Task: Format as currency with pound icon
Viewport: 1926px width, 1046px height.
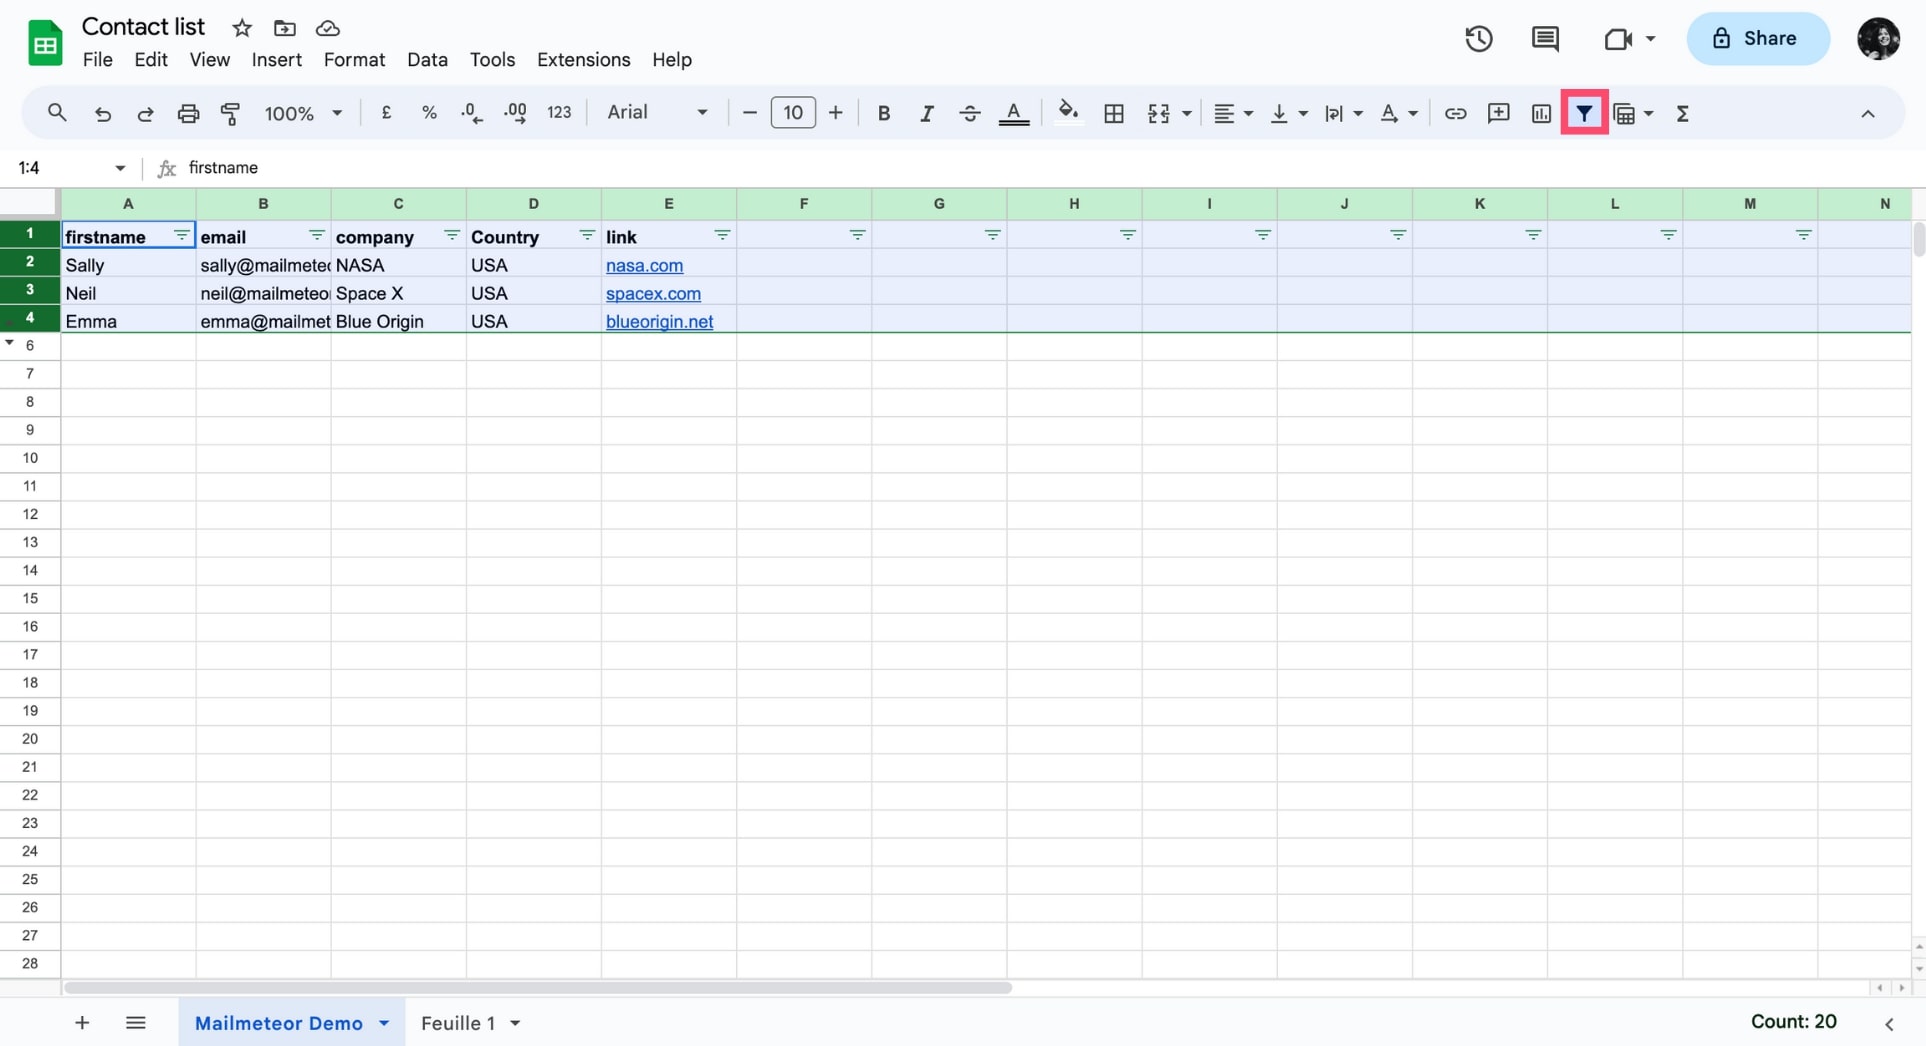Action: point(386,113)
